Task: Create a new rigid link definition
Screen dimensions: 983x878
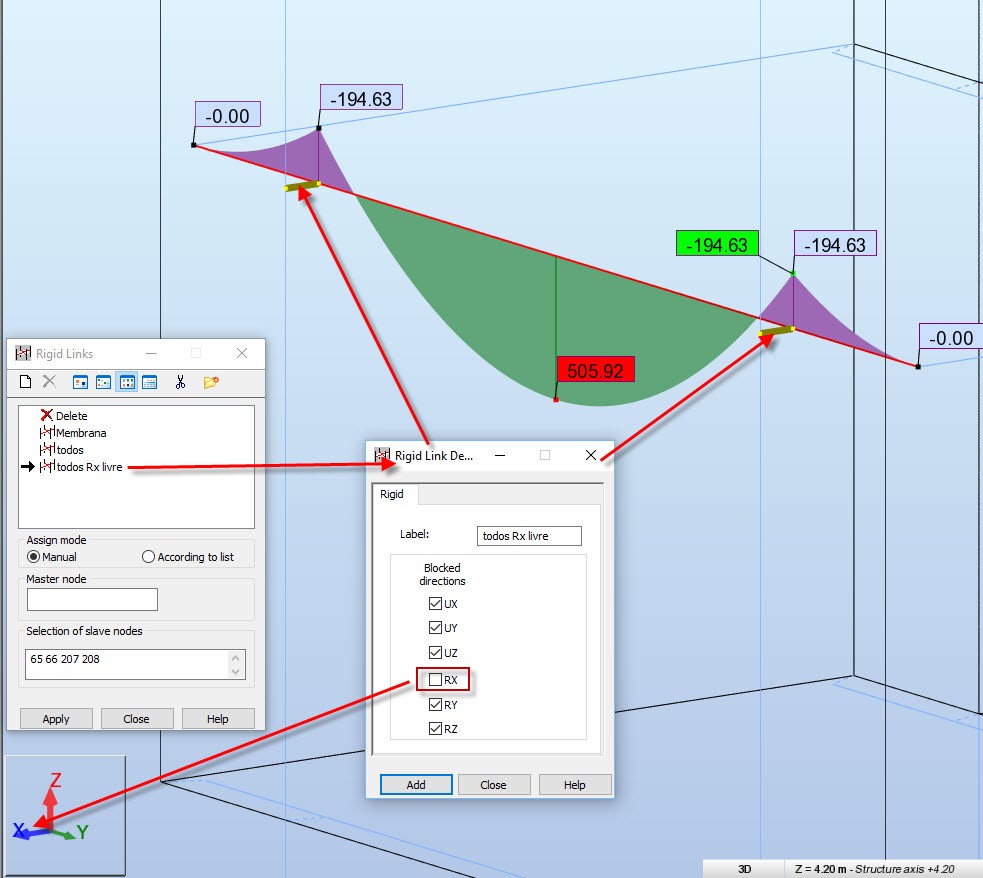Action: click(24, 381)
